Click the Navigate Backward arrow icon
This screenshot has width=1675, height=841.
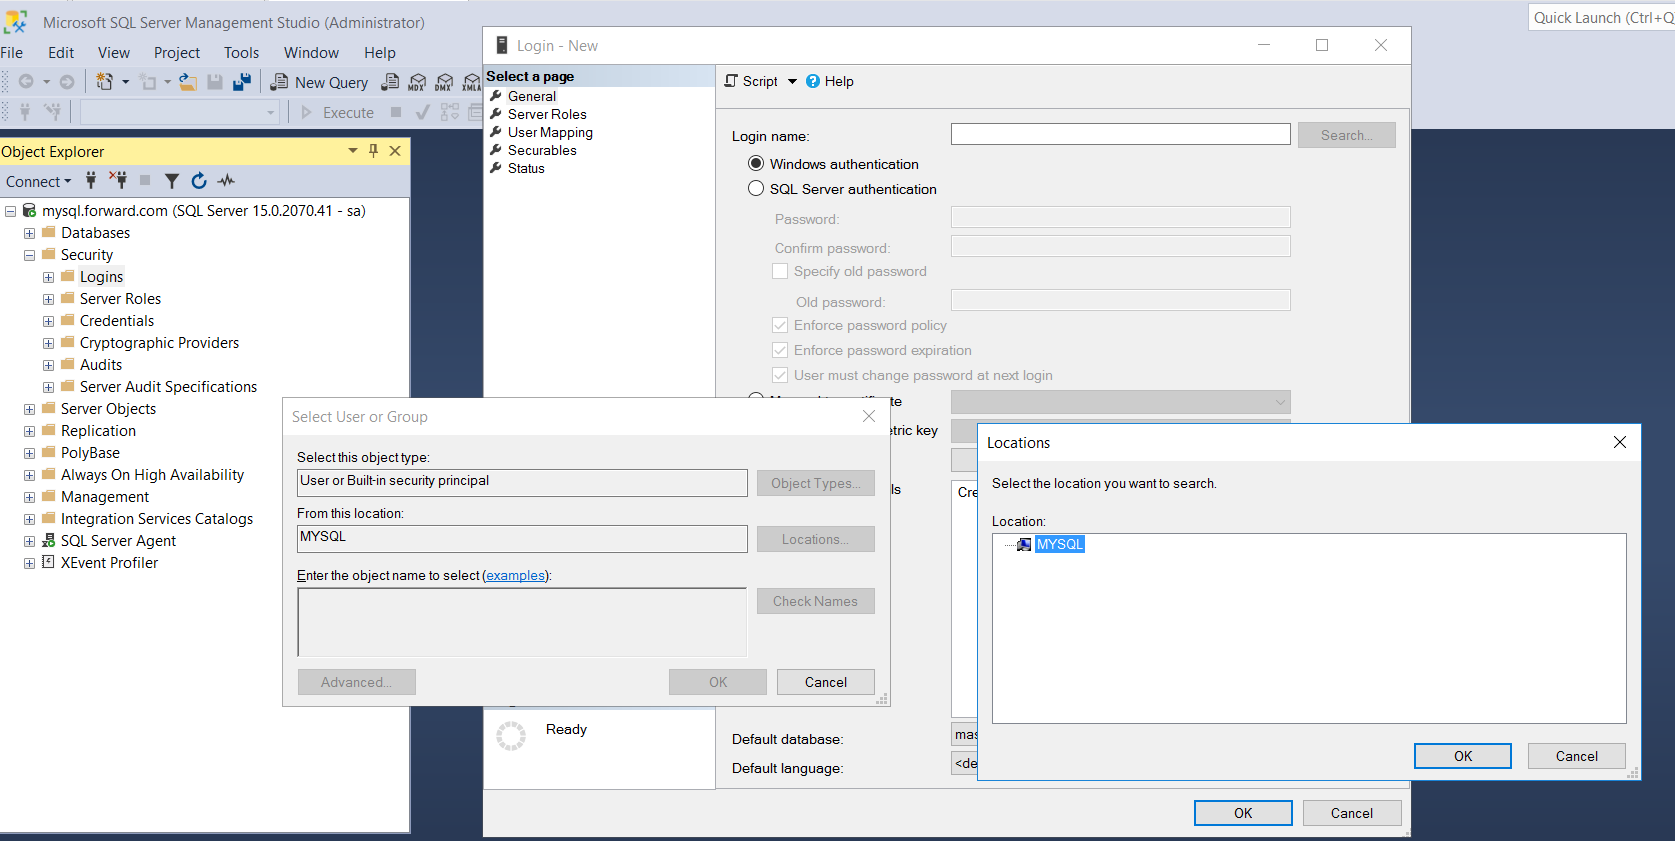click(26, 82)
